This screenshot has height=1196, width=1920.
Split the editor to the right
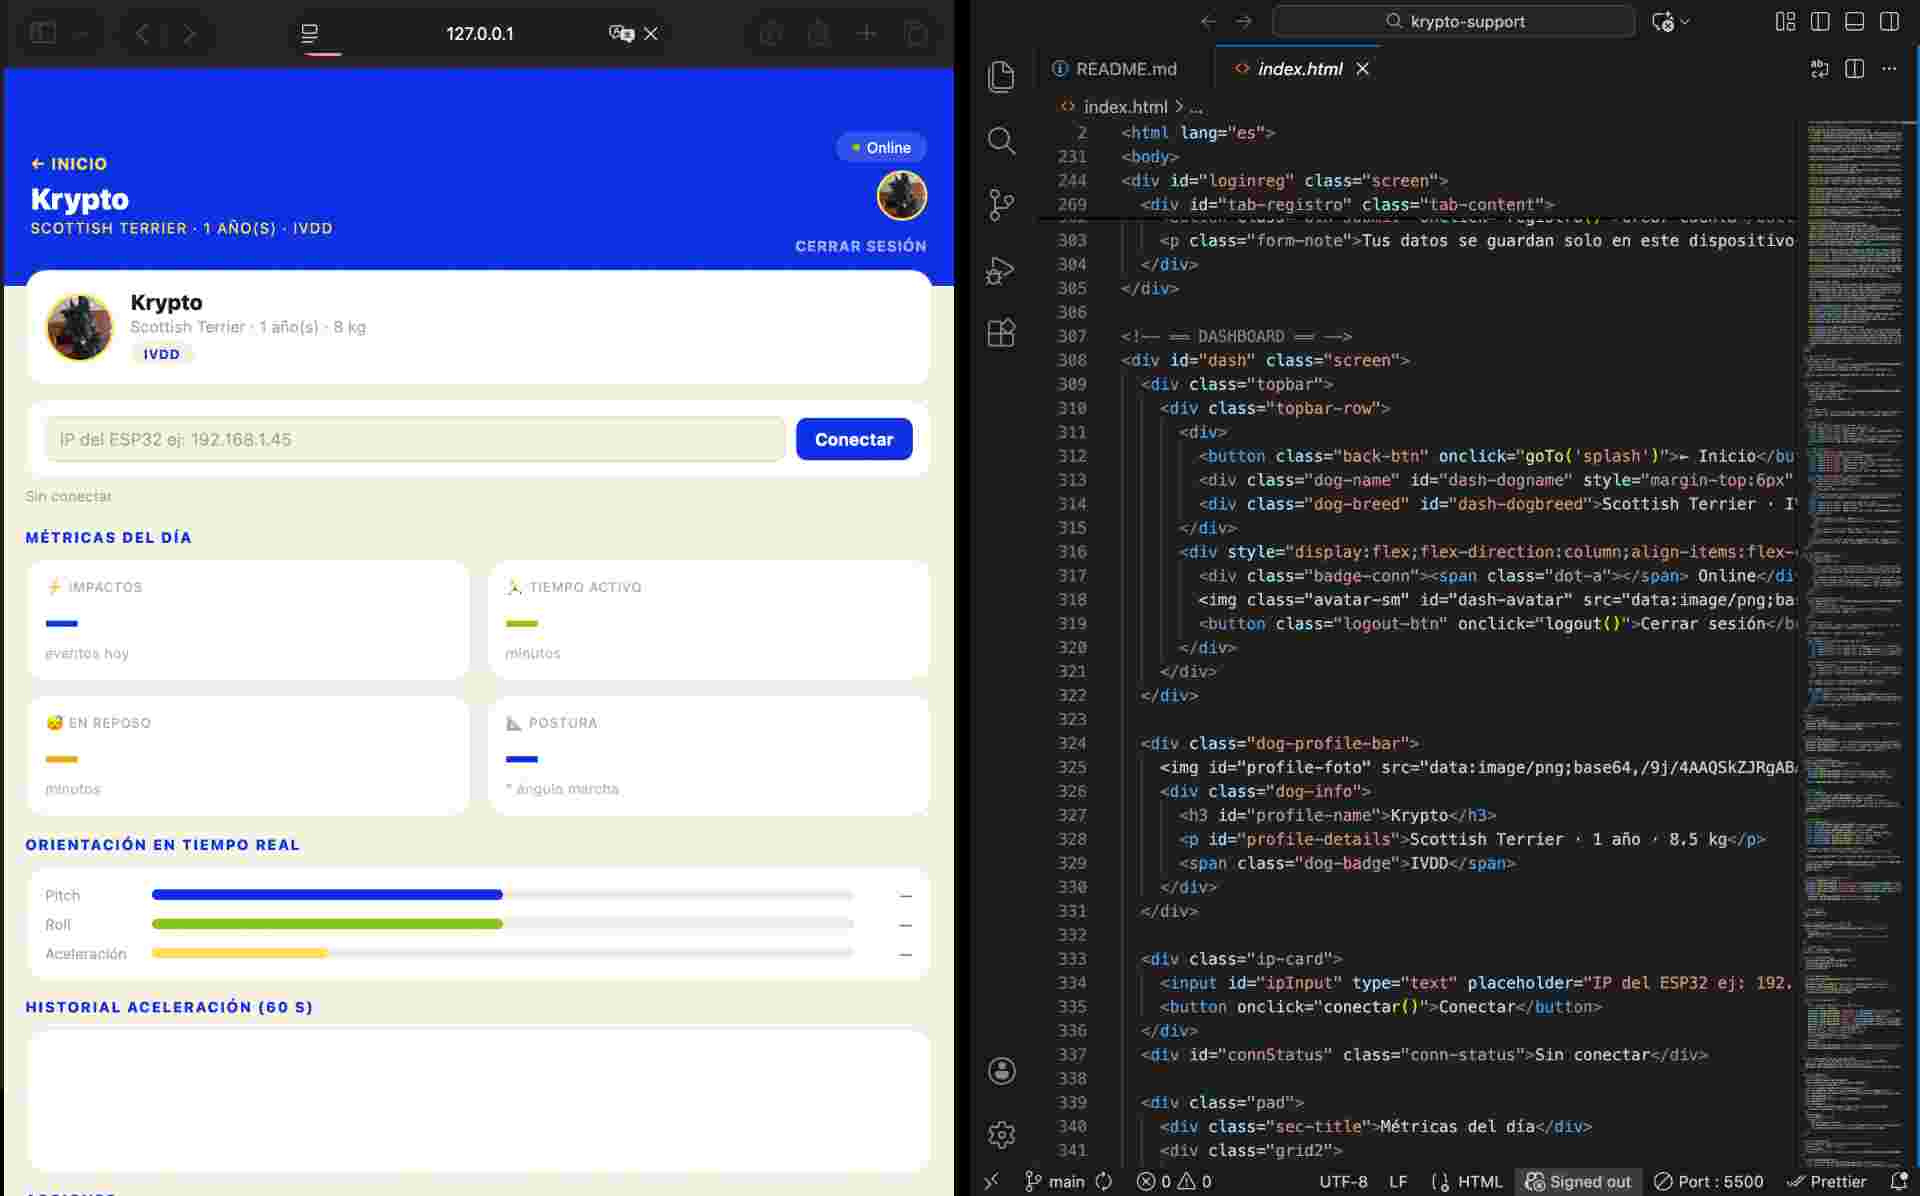click(1854, 69)
